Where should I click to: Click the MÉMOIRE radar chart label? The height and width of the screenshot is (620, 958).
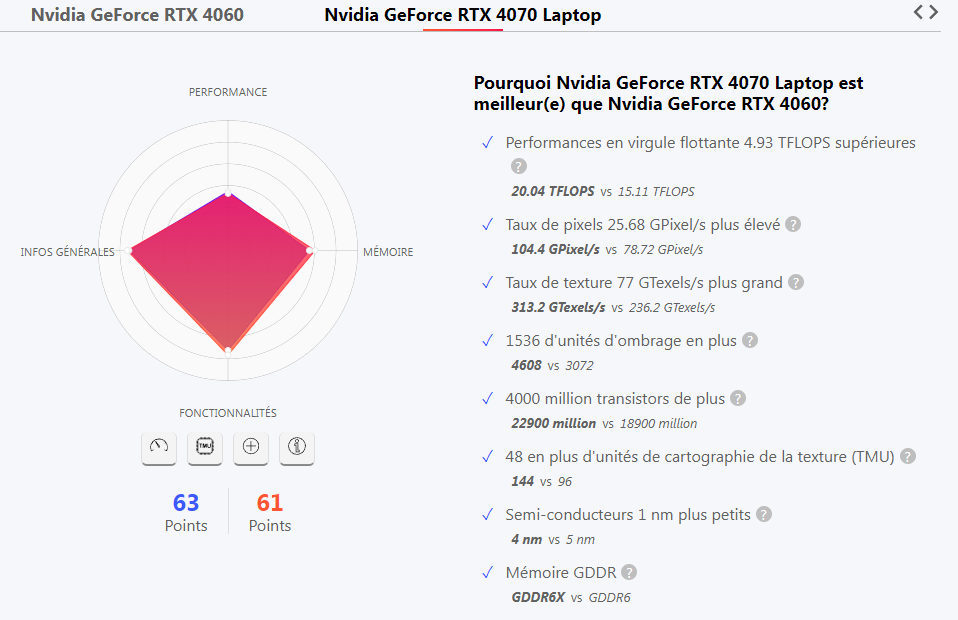pyautogui.click(x=388, y=252)
